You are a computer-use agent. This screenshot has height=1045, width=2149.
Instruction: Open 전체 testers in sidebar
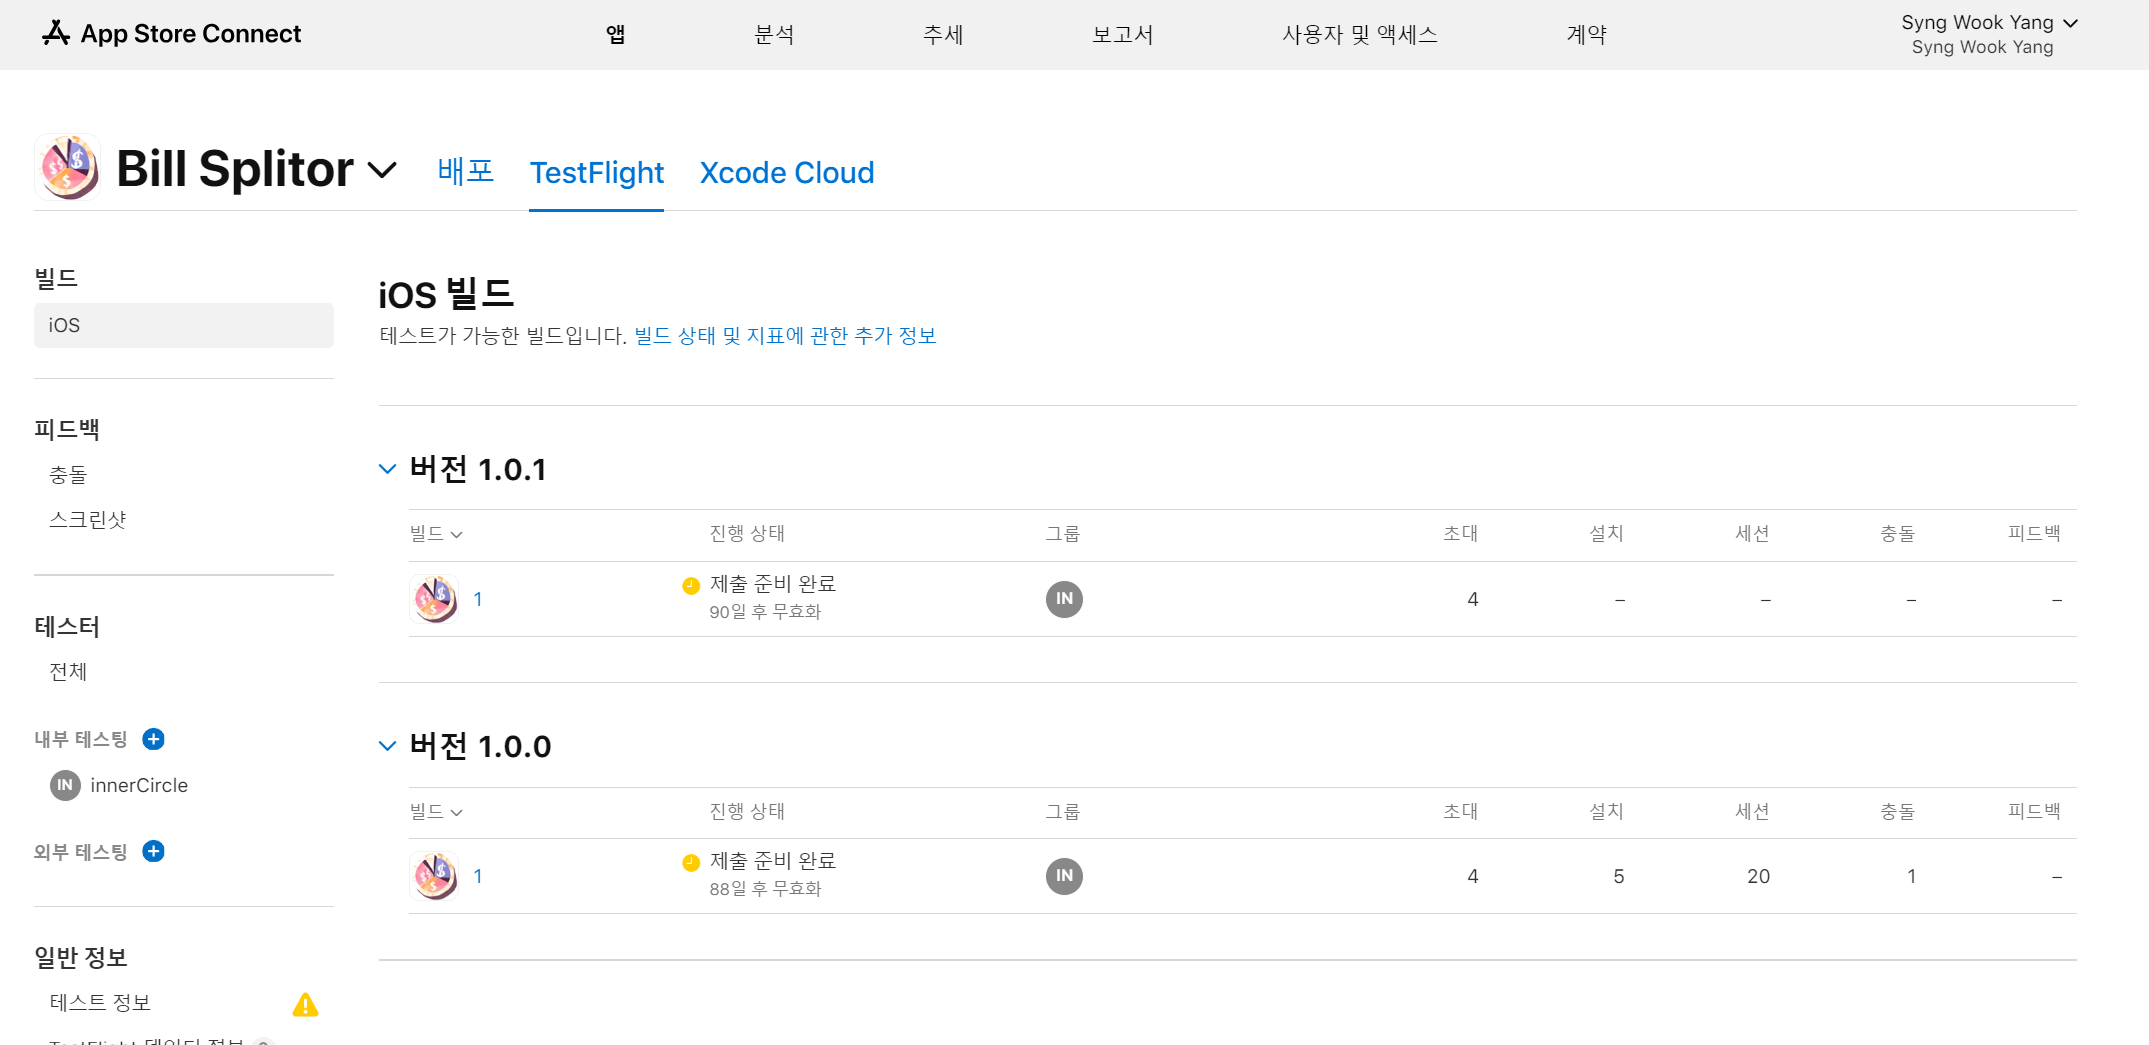pos(69,672)
